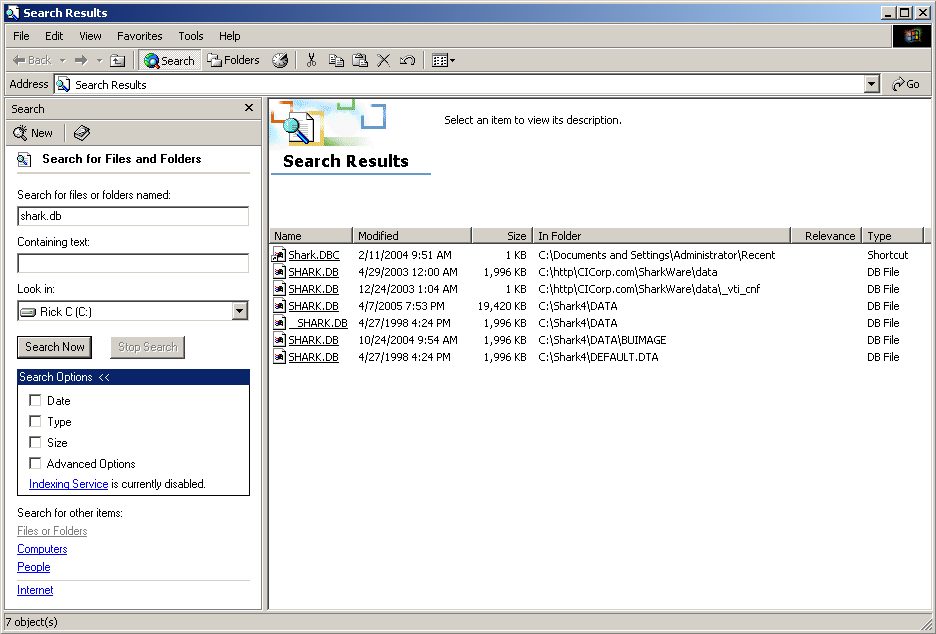Screen dimensions: 936x634
Task: Click the Search Now button
Action: point(55,347)
